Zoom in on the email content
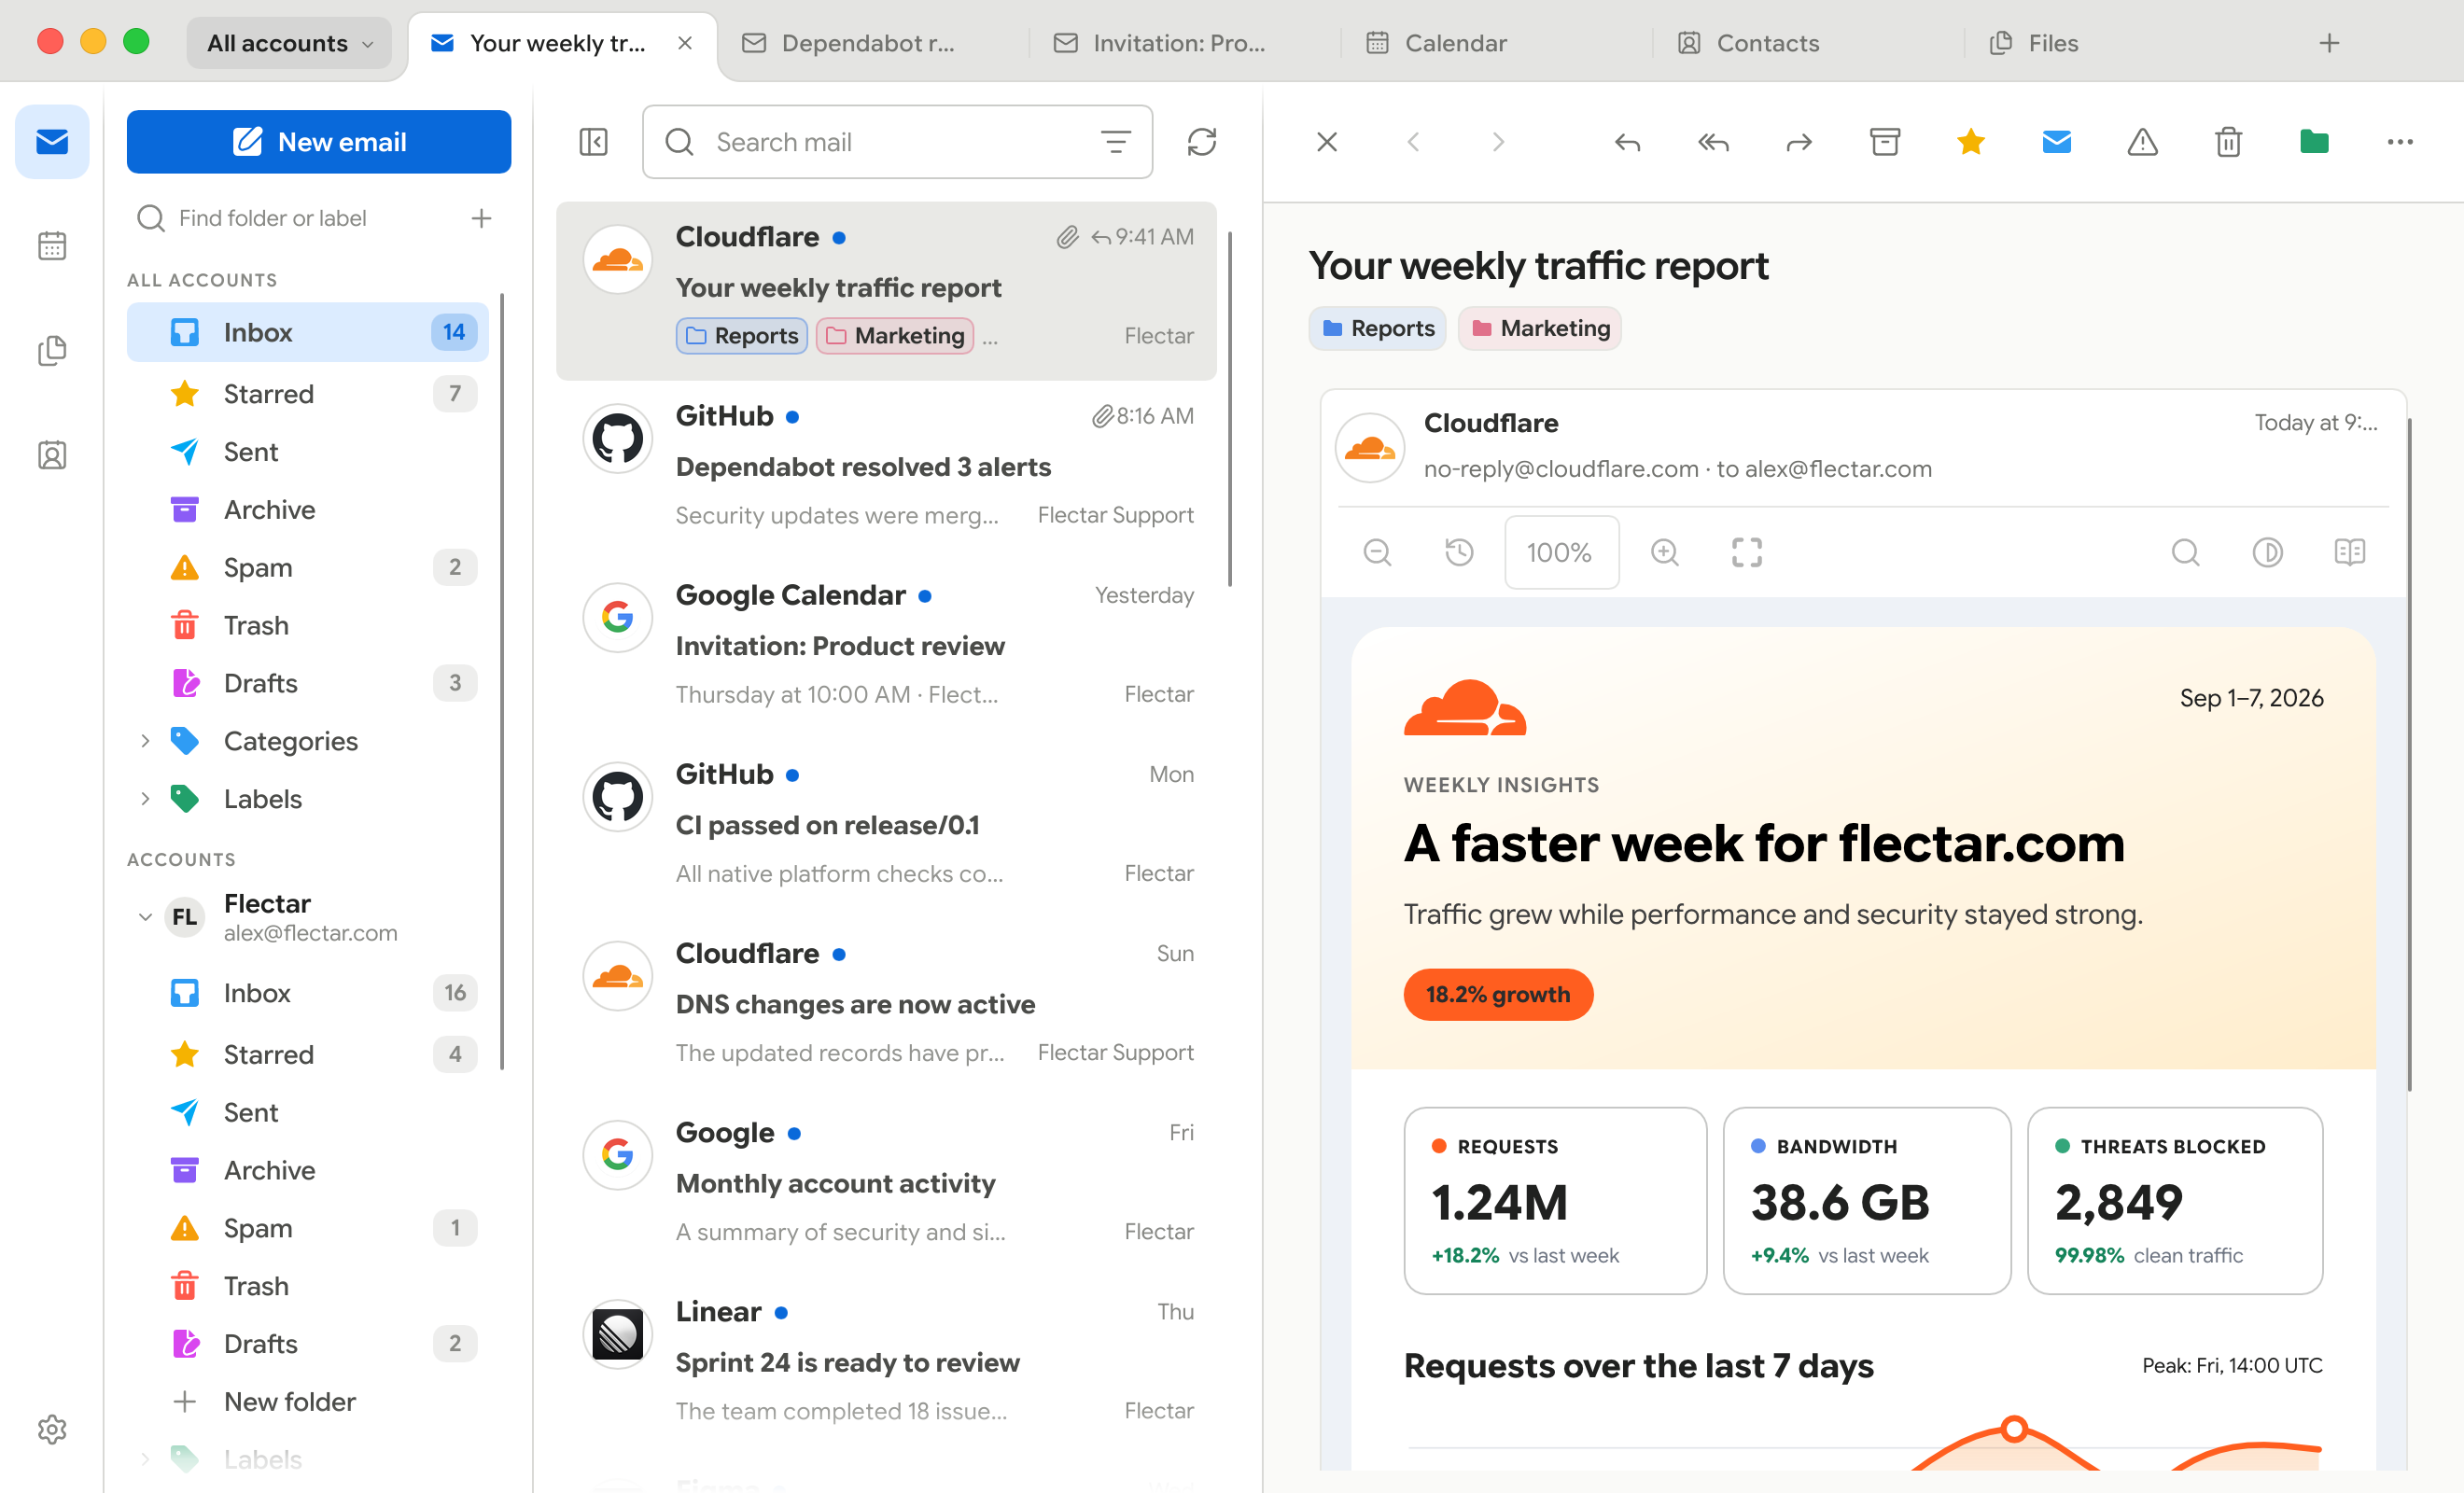The height and width of the screenshot is (1493, 2464). [1665, 552]
